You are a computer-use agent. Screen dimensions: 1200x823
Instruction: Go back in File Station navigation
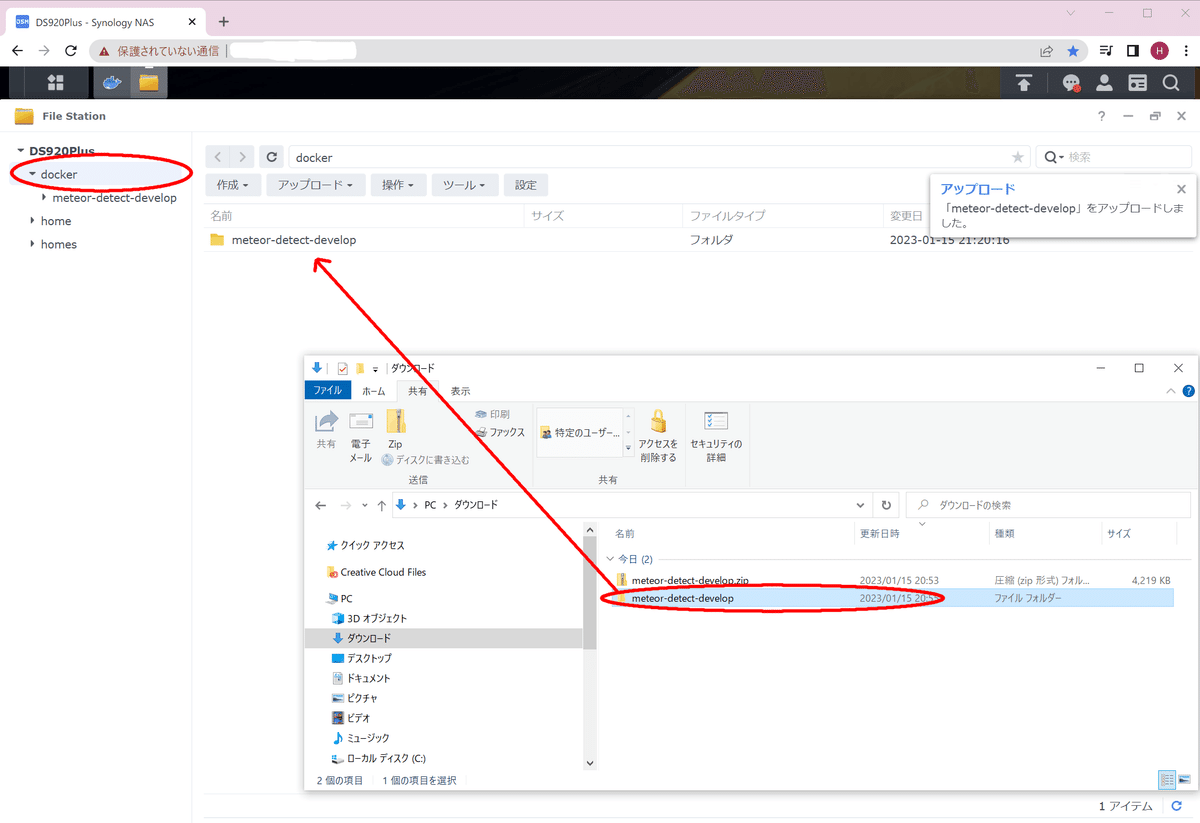point(219,157)
